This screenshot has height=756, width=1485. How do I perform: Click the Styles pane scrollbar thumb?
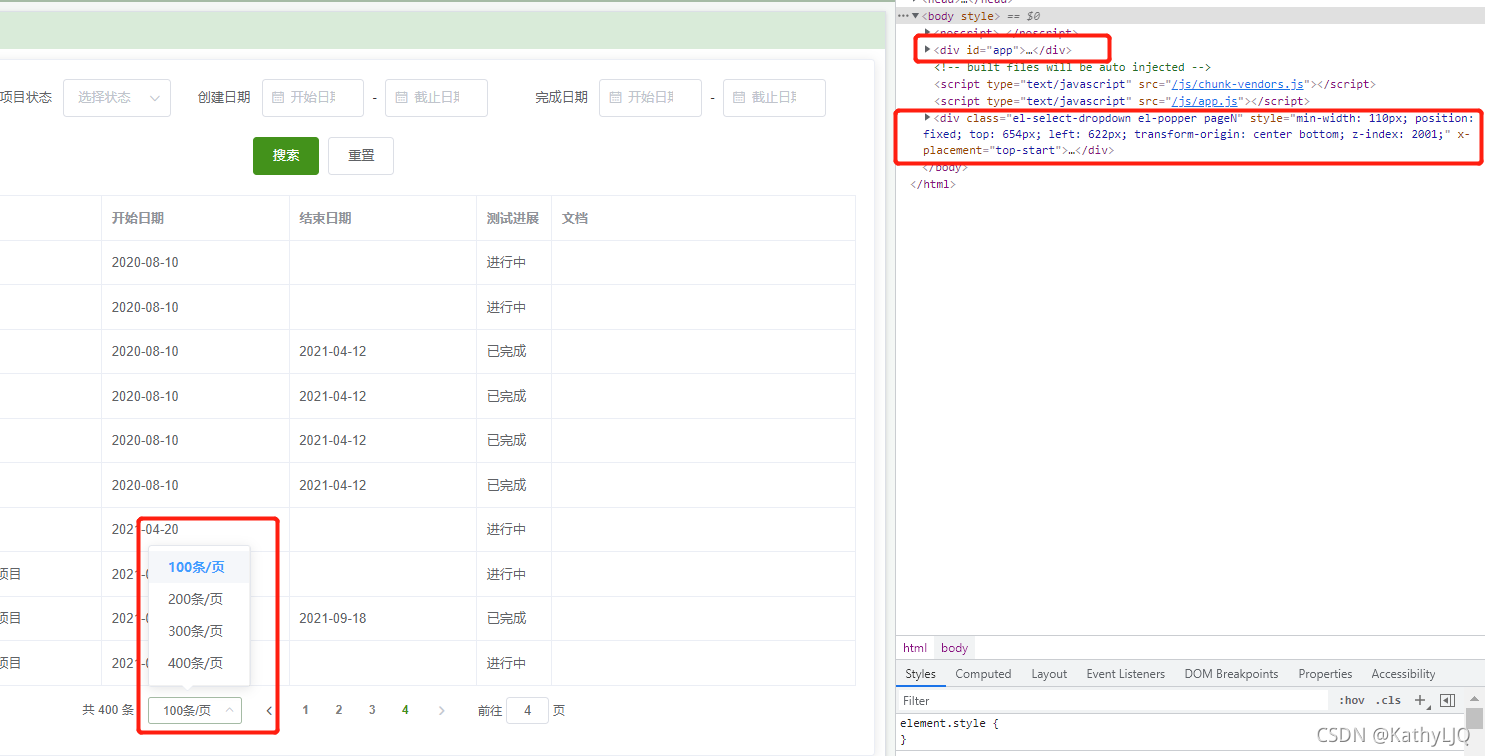point(1474,718)
